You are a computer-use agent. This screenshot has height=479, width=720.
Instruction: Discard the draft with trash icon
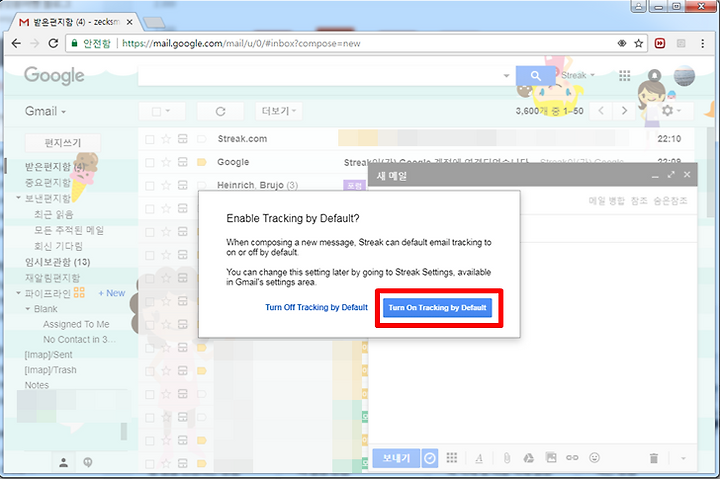(x=654, y=458)
